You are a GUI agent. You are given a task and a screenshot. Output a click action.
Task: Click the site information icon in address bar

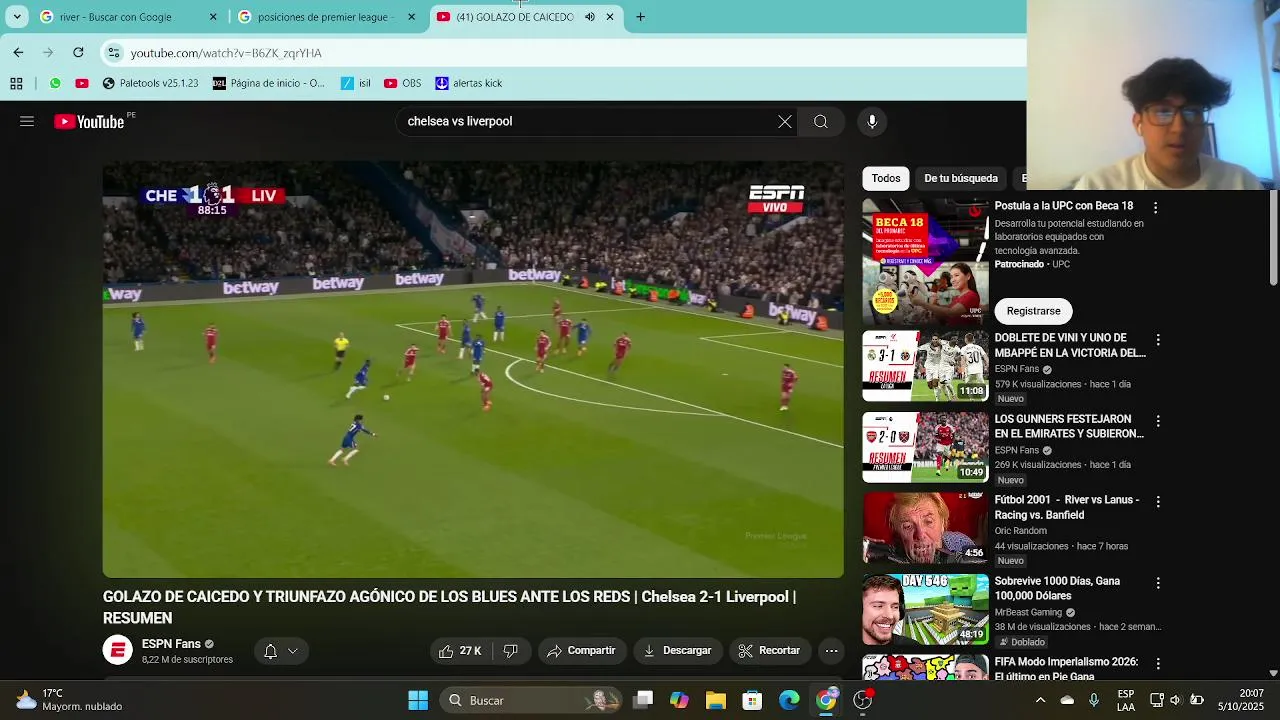pos(114,53)
